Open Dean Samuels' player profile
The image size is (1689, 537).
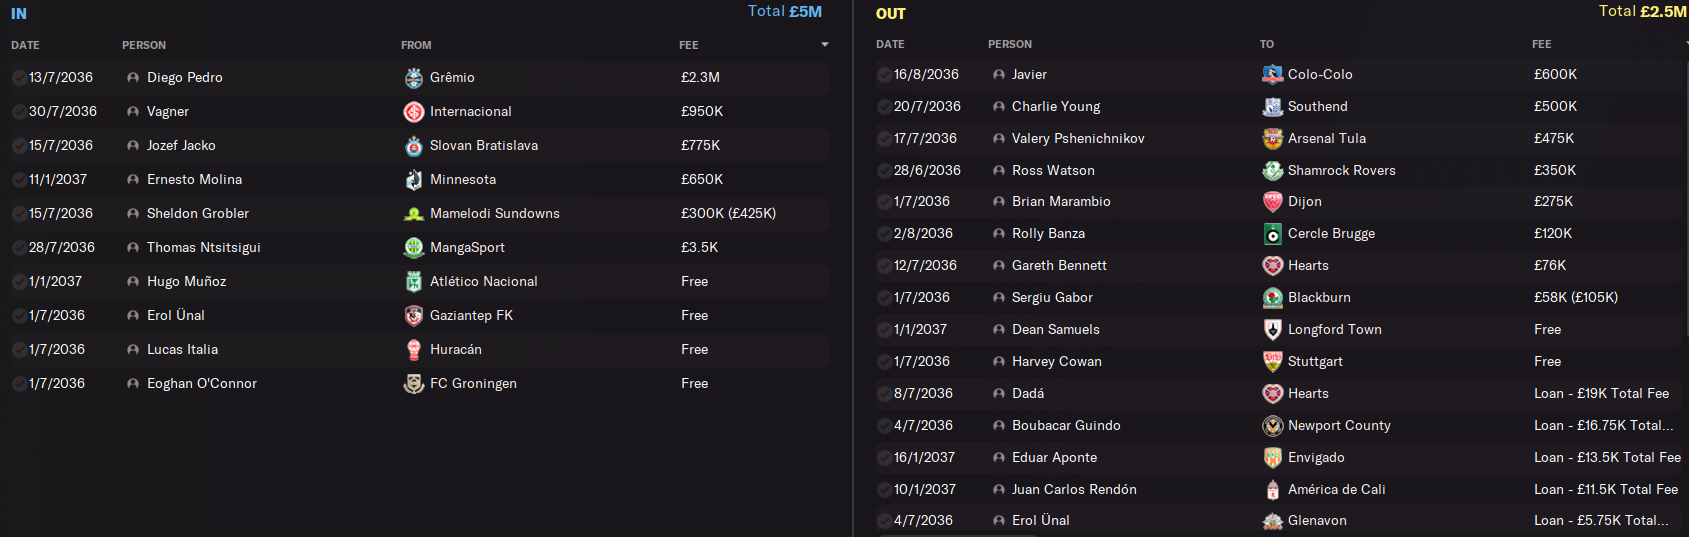(x=1055, y=330)
